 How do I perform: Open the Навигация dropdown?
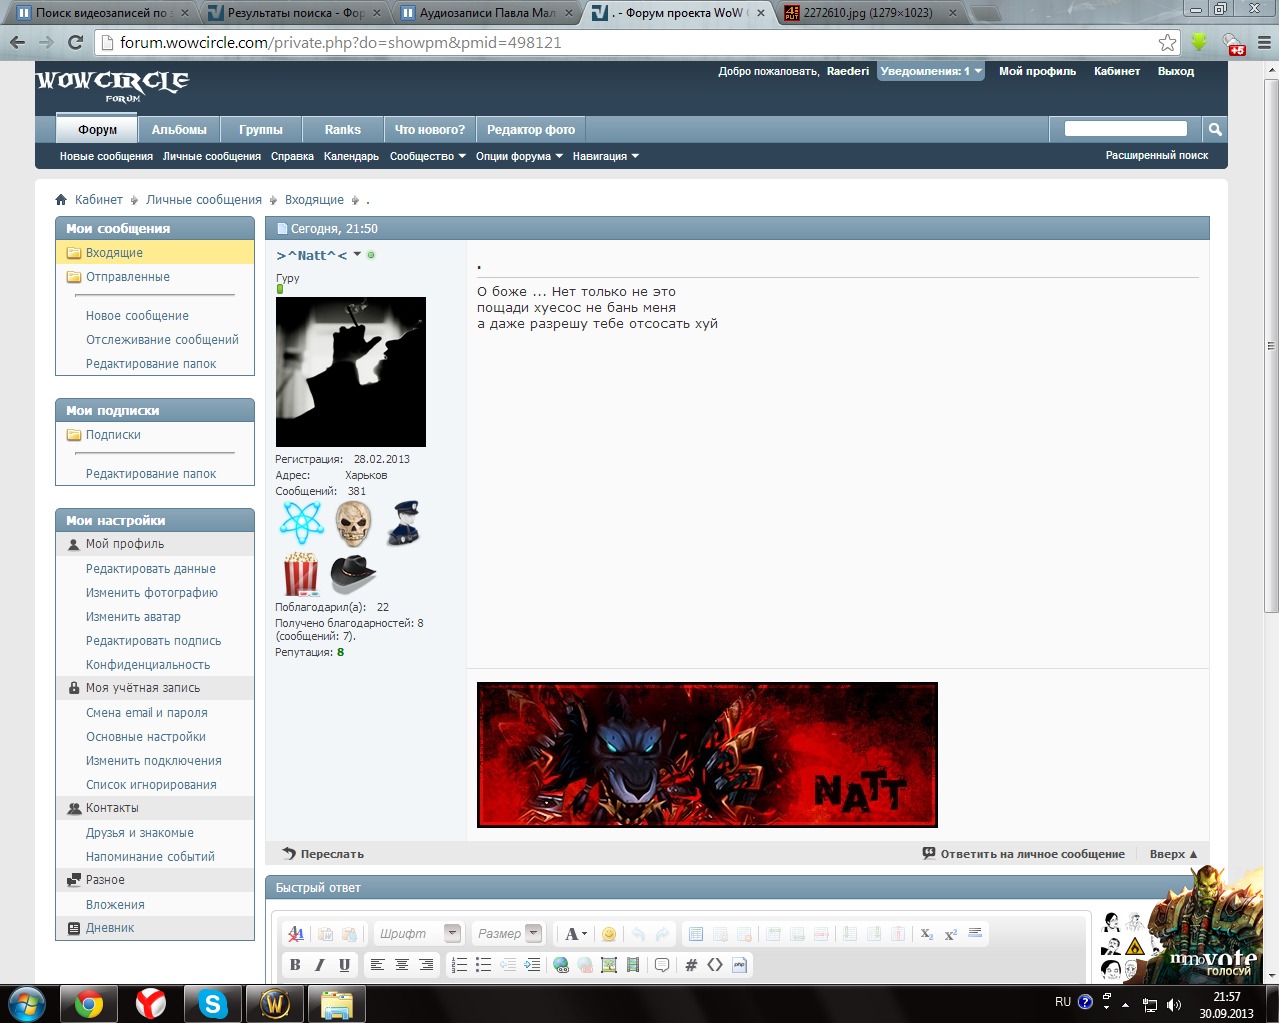click(606, 156)
